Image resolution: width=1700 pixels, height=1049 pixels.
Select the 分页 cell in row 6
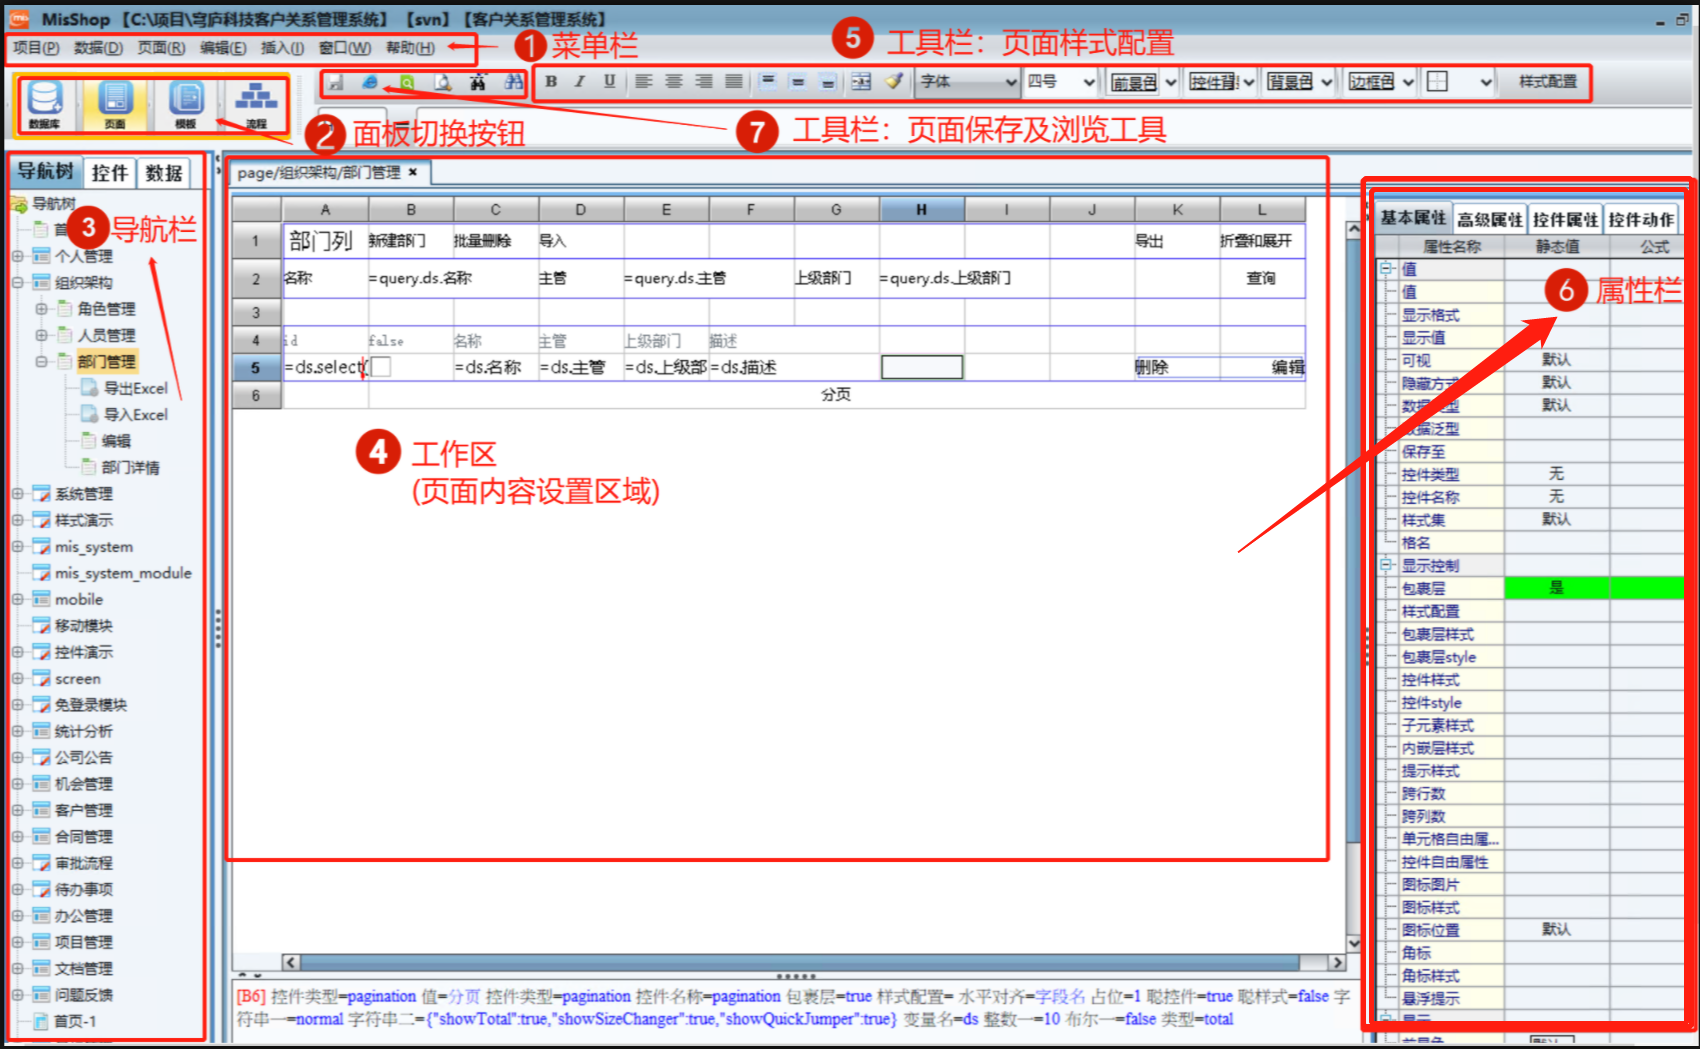click(836, 394)
